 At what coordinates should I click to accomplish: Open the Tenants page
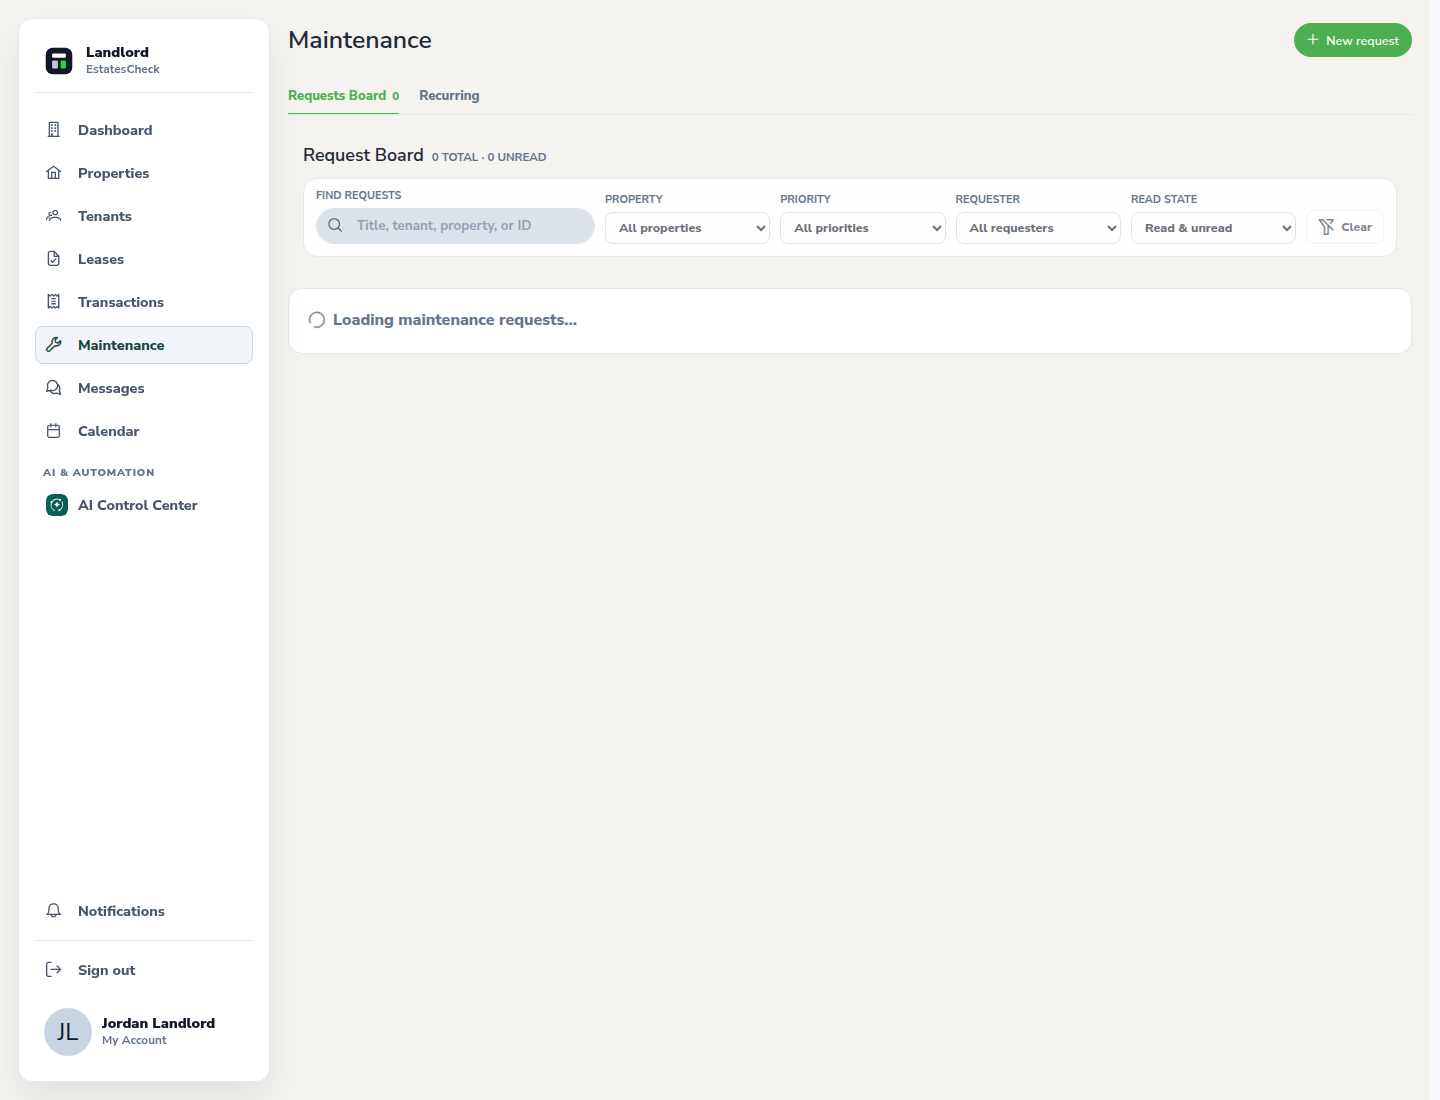[144, 216]
